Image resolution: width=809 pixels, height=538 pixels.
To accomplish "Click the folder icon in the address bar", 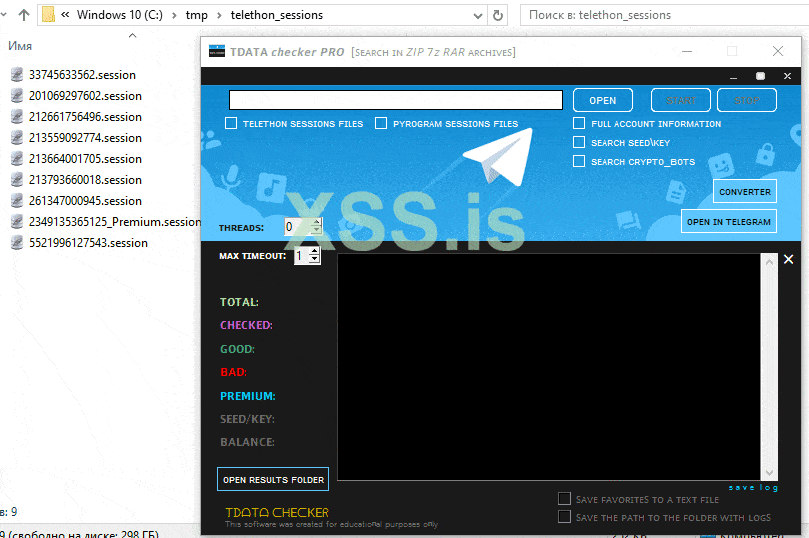I will point(48,15).
